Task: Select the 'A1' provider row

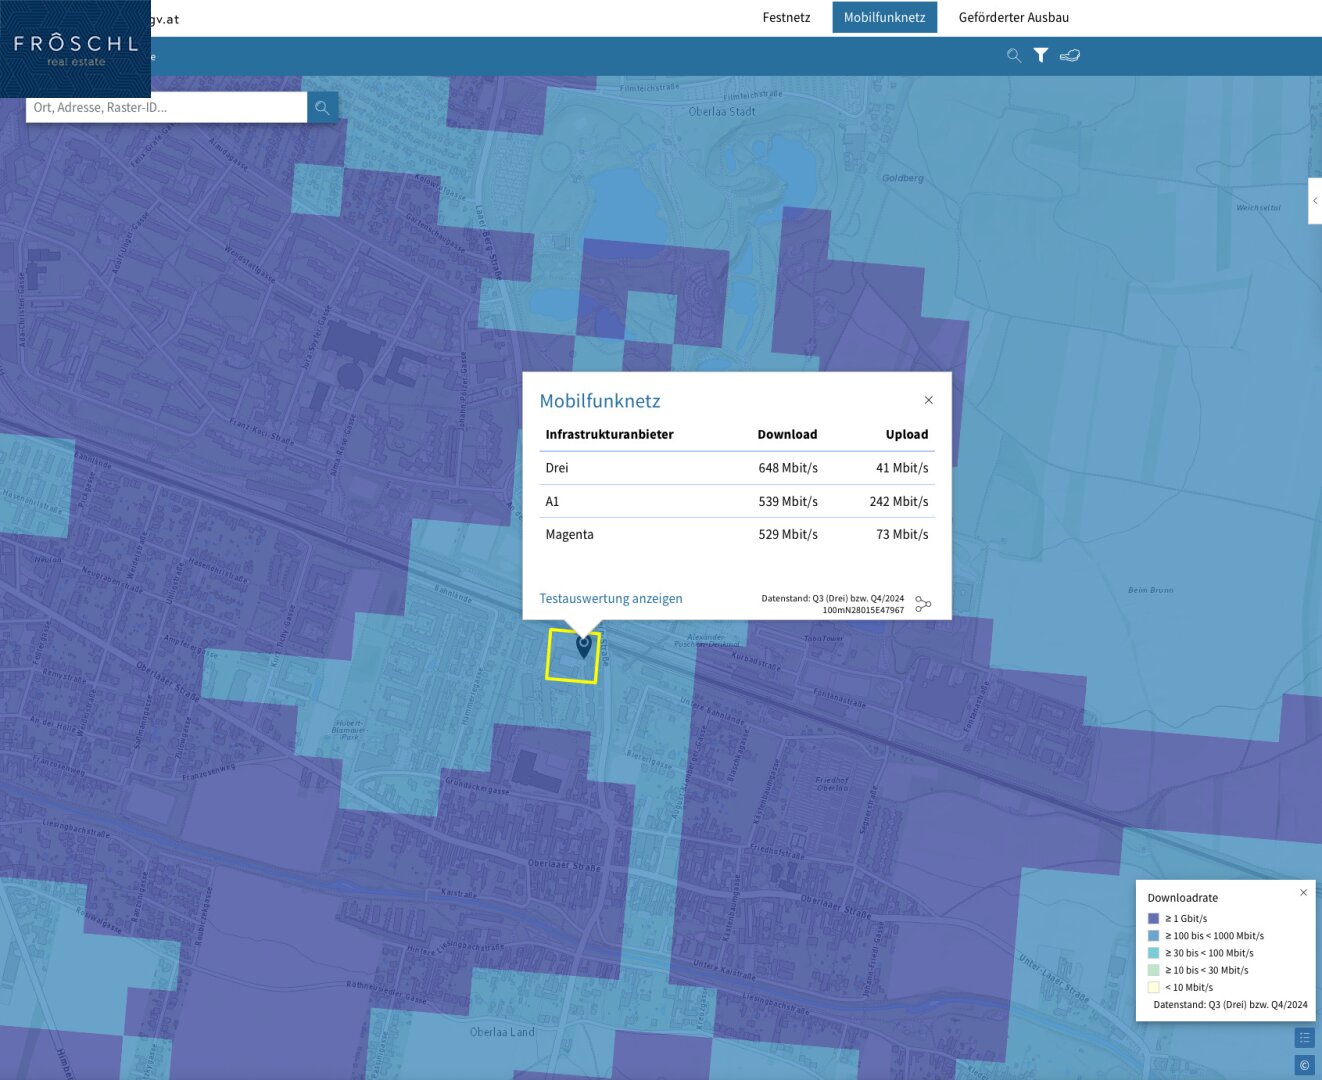Action: (x=737, y=501)
